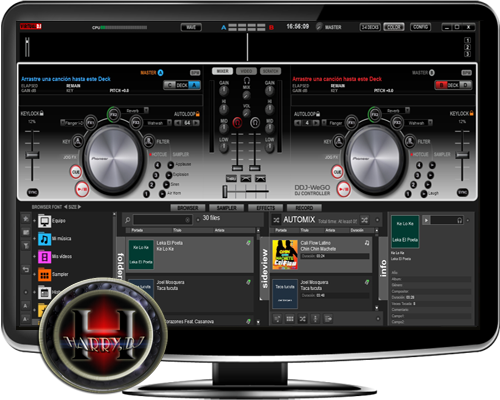Image resolution: width=500 pixels, height=400 pixels.
Task: Play the Applause sample
Action: pyautogui.click(x=170, y=164)
